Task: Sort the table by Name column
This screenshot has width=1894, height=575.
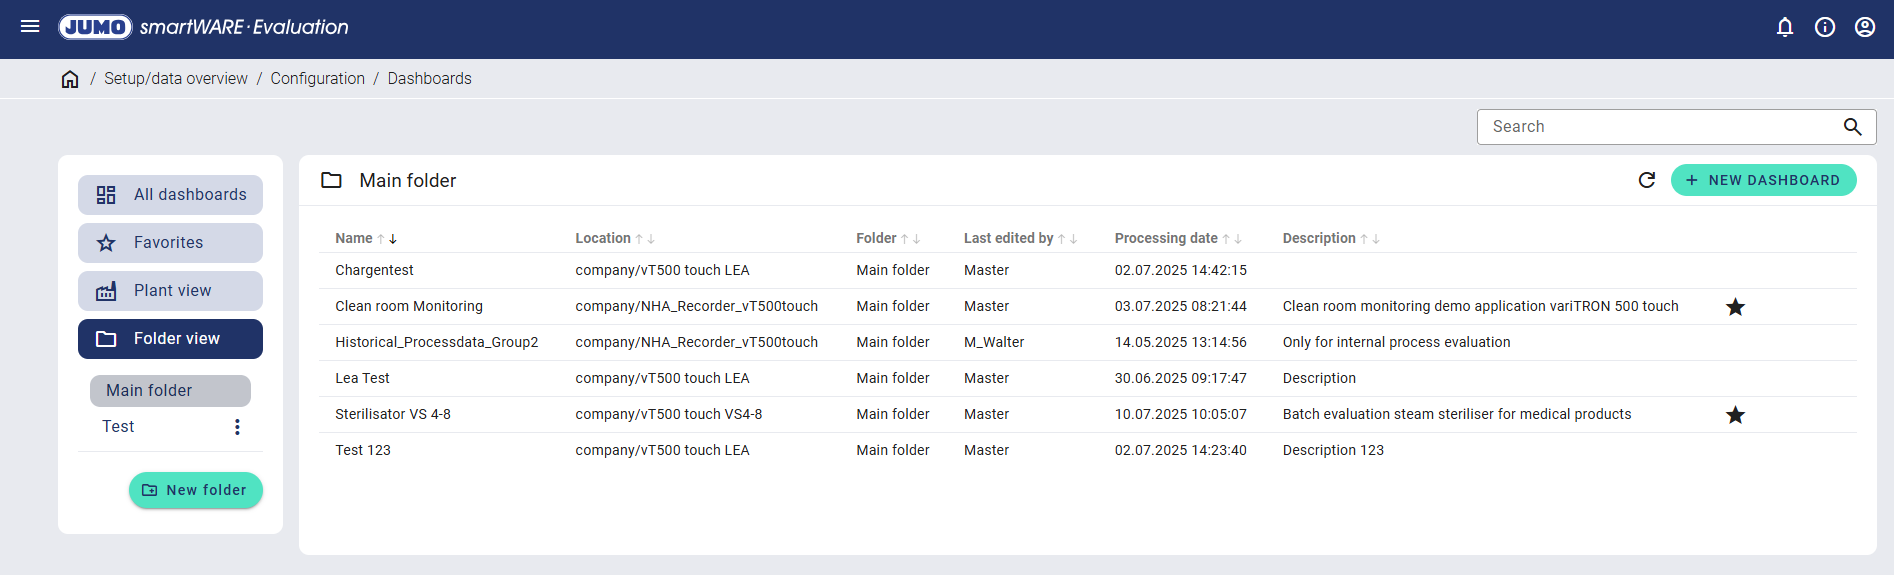Action: [x=354, y=238]
